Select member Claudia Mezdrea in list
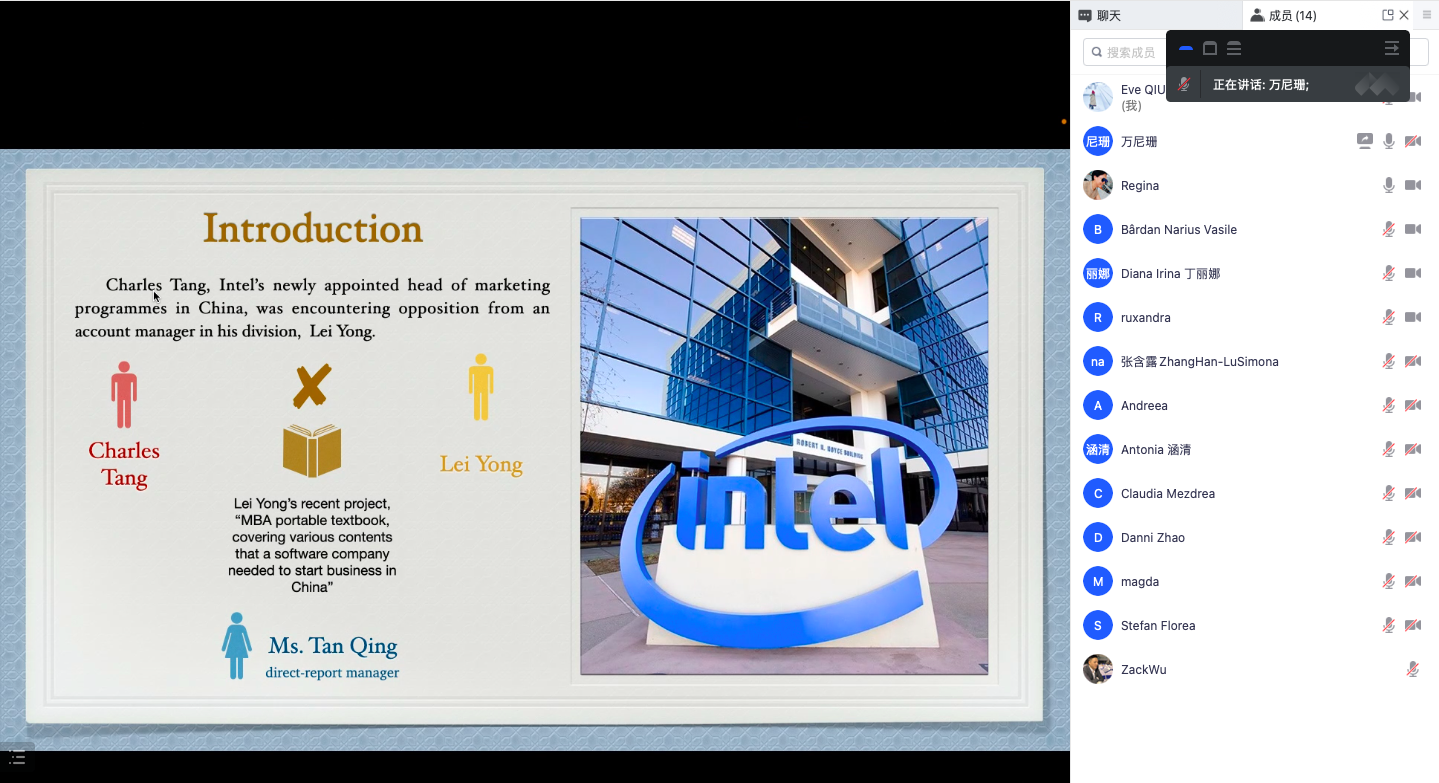 pyautogui.click(x=1167, y=493)
